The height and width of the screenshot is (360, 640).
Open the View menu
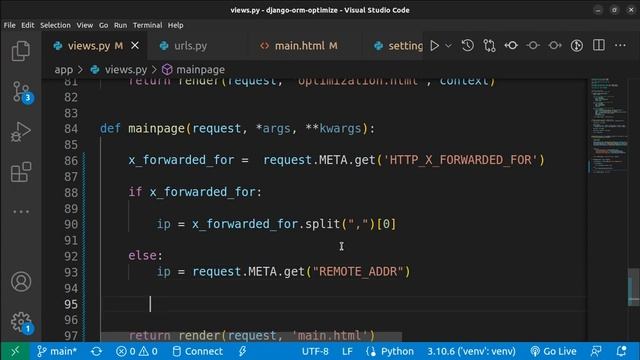point(85,25)
